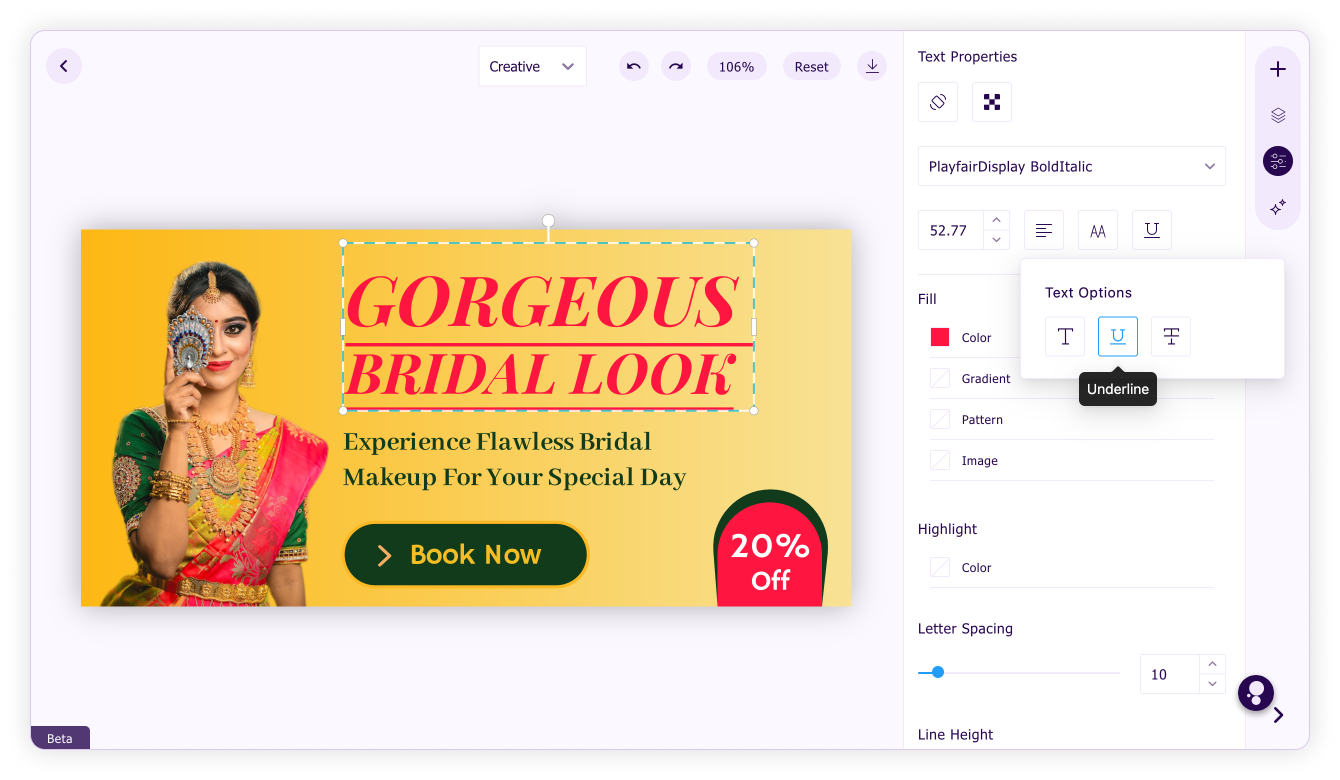Viewport: 1340px width, 780px height.
Task: Click the Text Properties heading
Action: (x=967, y=56)
